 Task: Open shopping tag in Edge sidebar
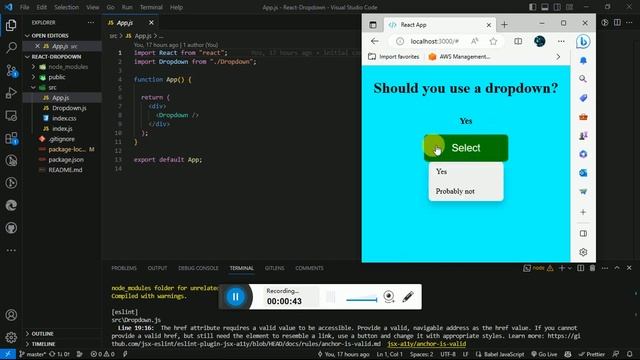coord(583,98)
